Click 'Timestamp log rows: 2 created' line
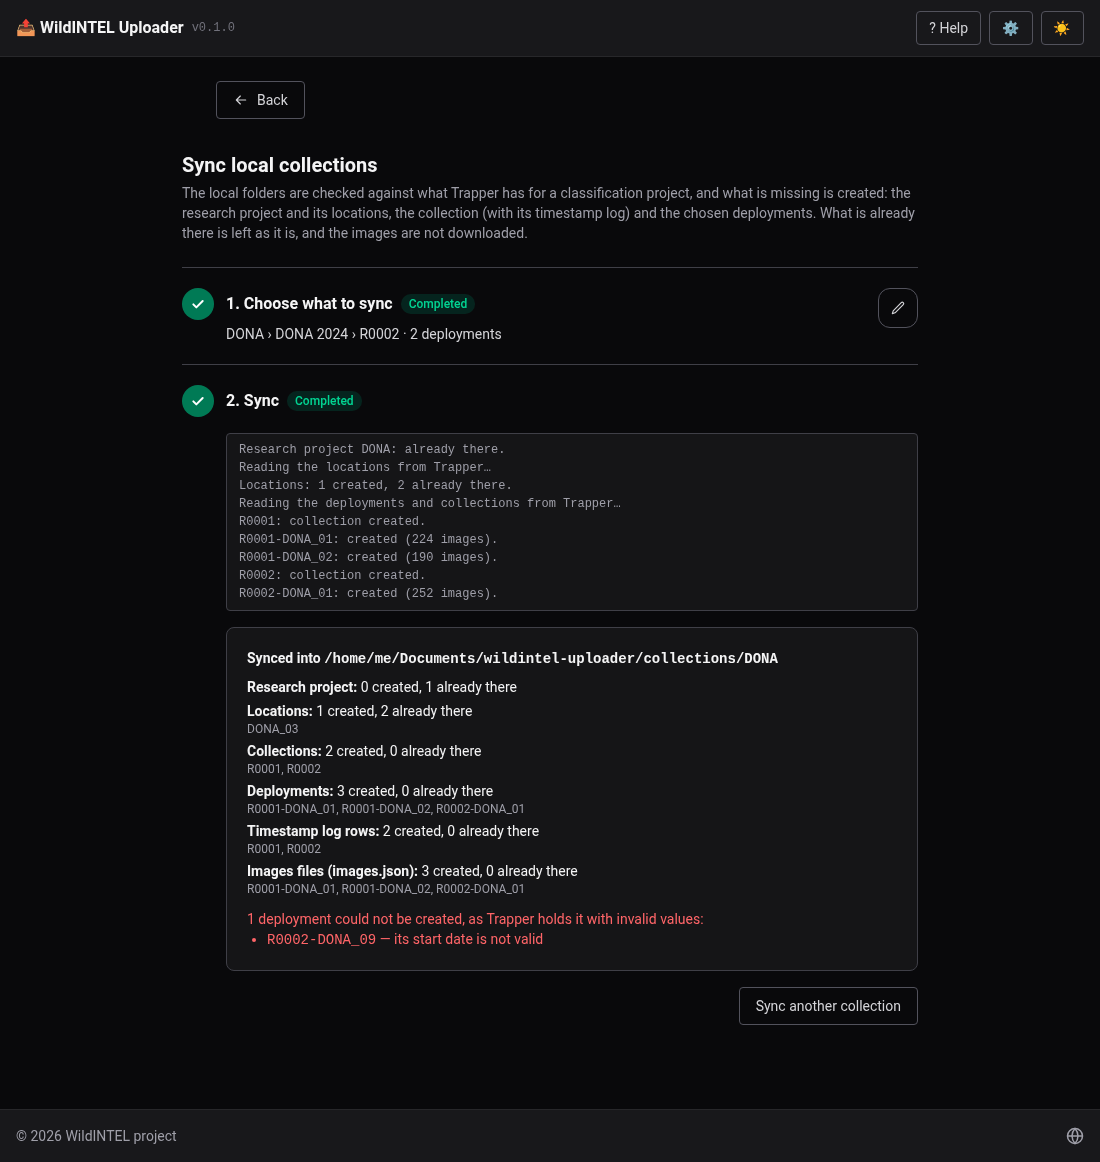The image size is (1100, 1162). click(x=393, y=831)
